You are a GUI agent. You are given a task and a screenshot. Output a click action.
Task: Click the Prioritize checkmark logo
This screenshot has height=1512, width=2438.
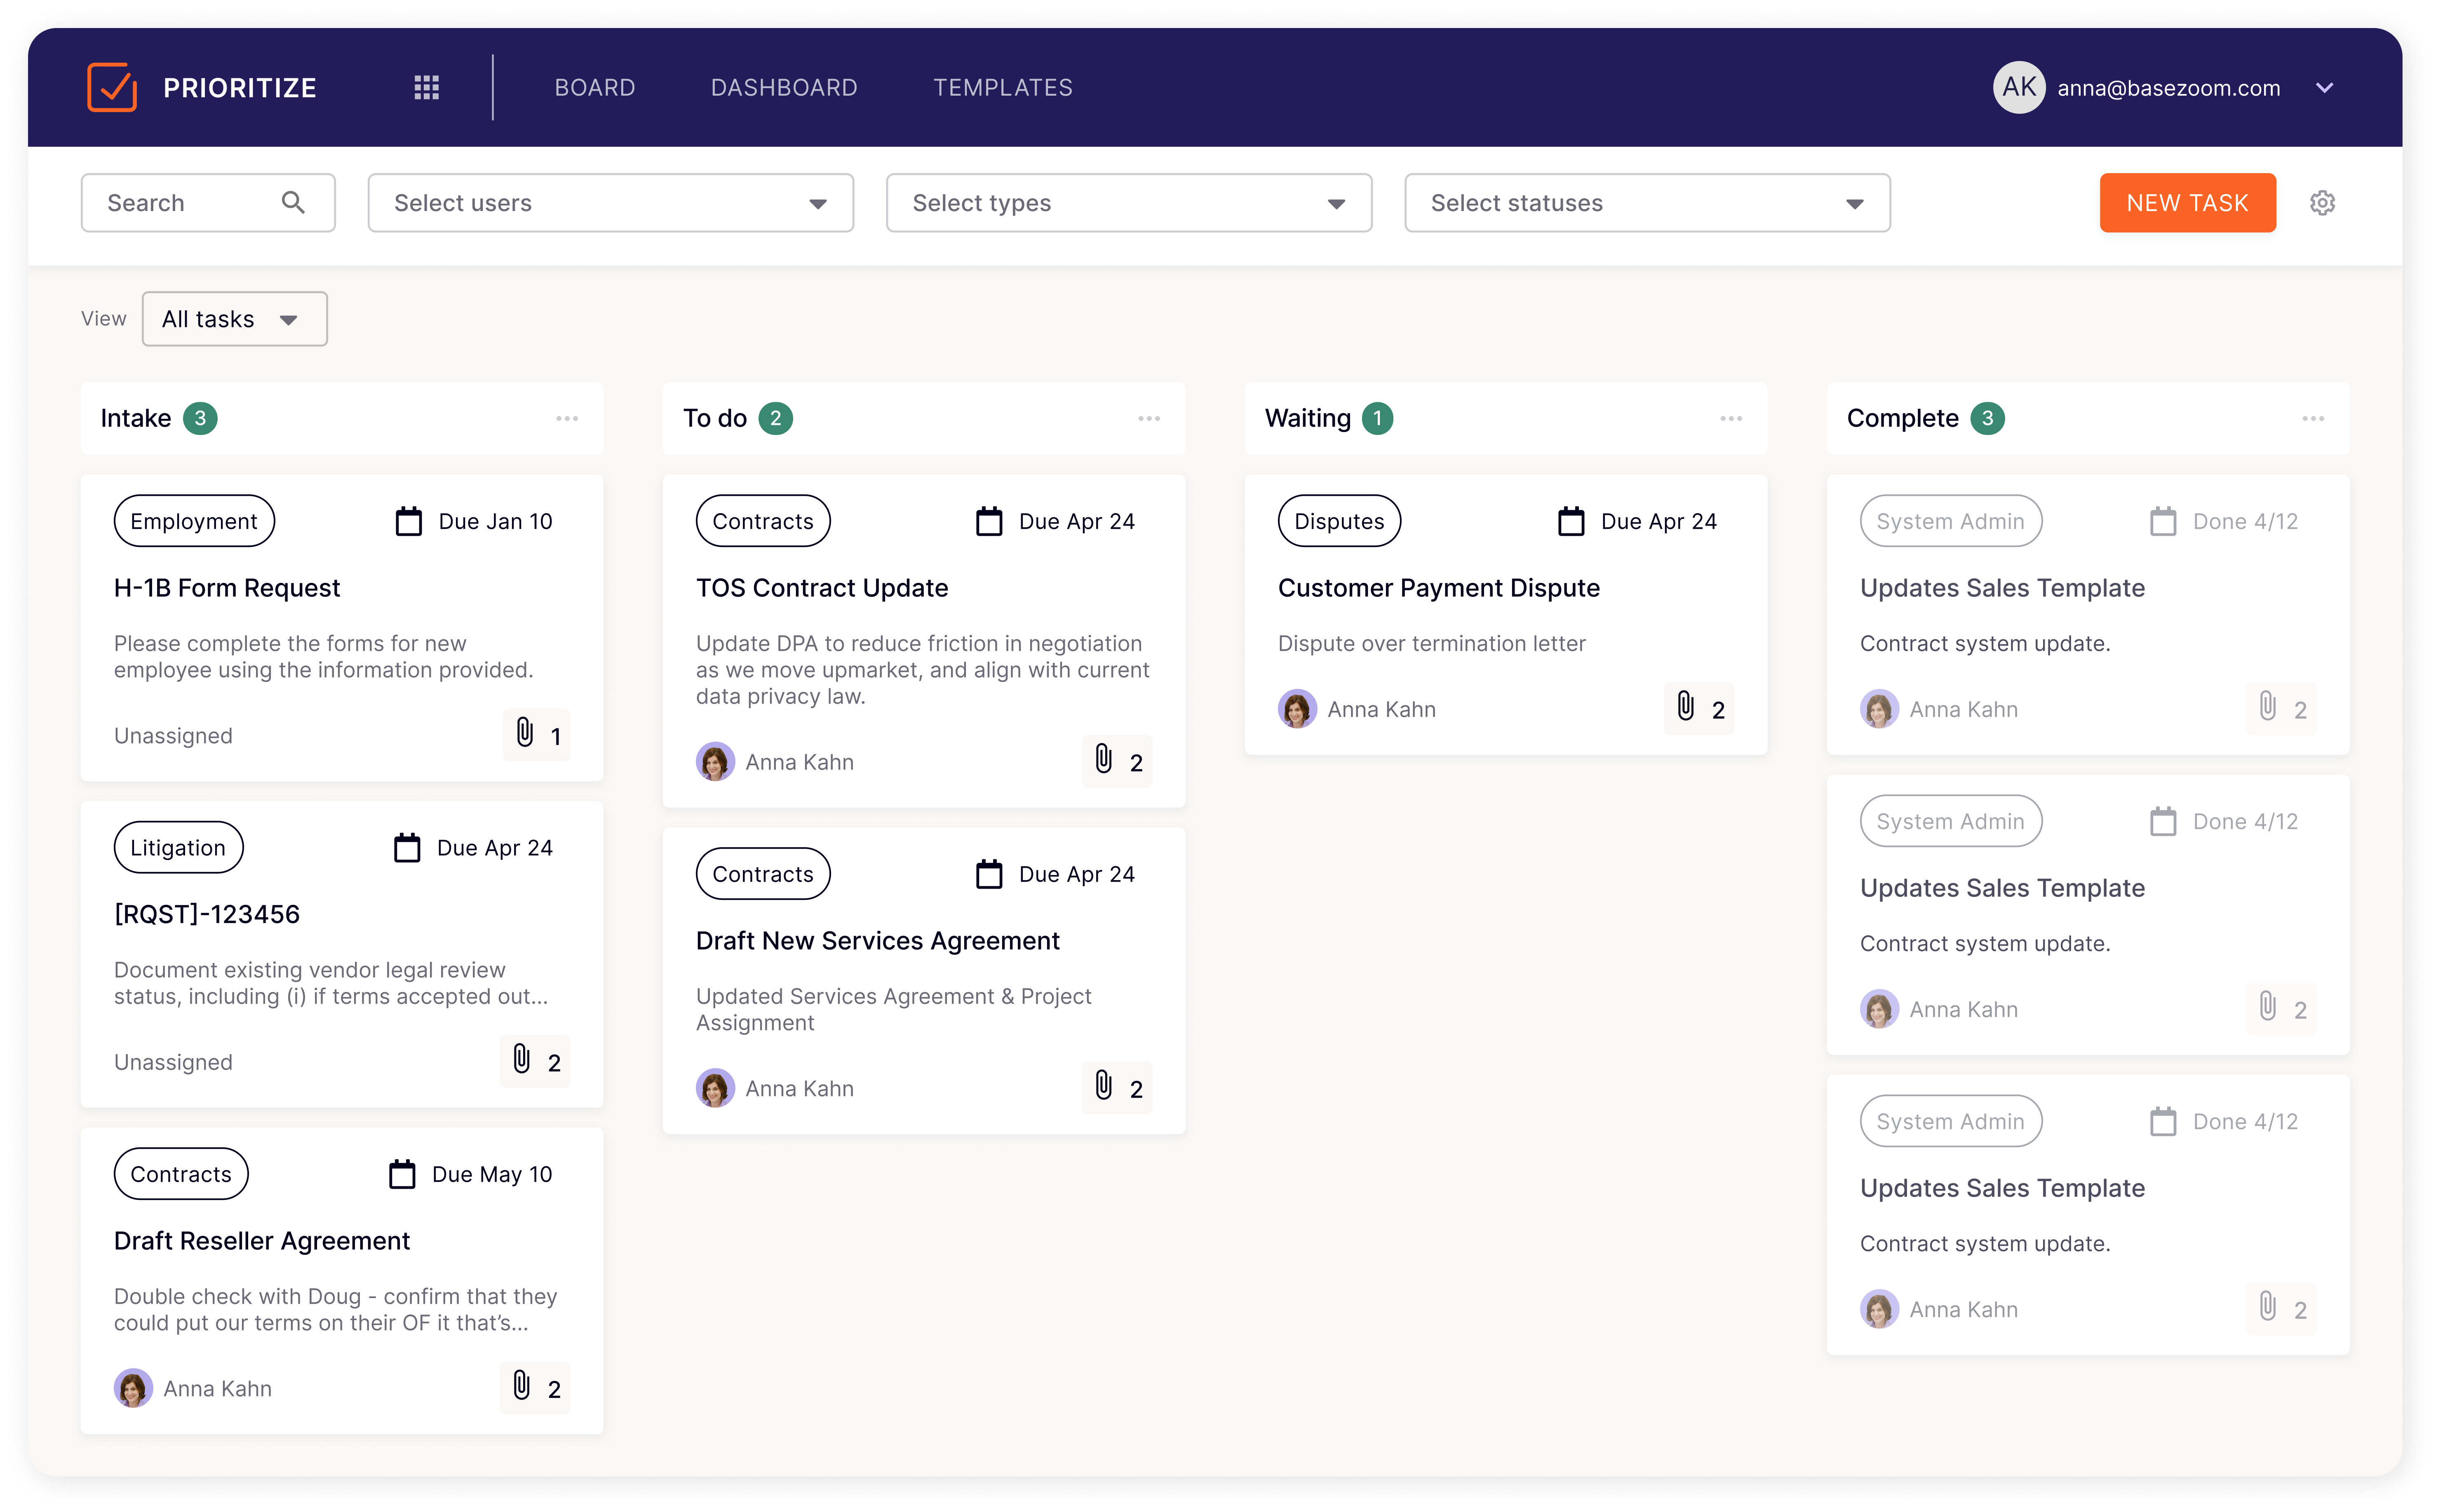pos(112,87)
